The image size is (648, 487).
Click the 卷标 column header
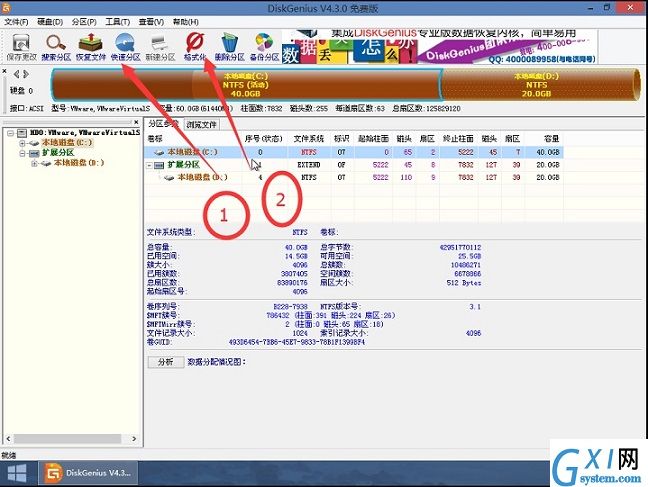click(155, 139)
